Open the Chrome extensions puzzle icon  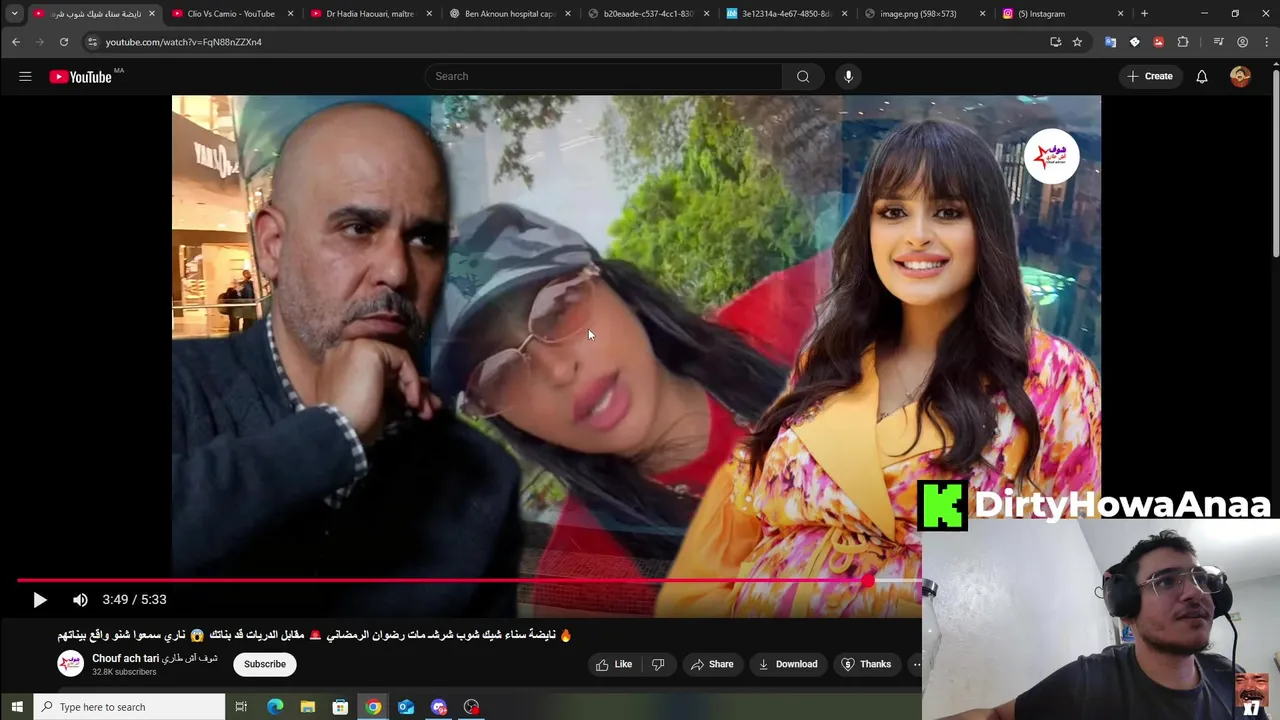[1183, 42]
